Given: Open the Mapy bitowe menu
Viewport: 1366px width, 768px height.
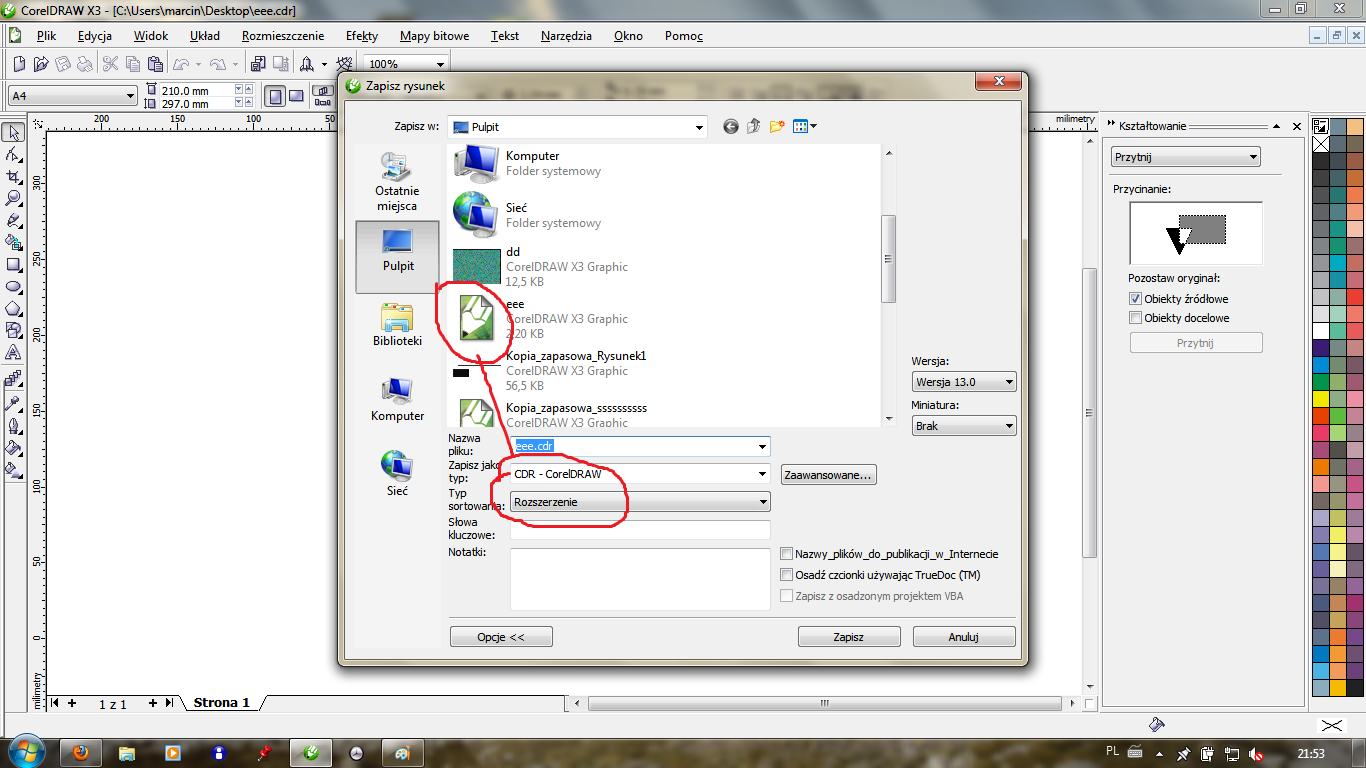Looking at the screenshot, I should point(434,36).
